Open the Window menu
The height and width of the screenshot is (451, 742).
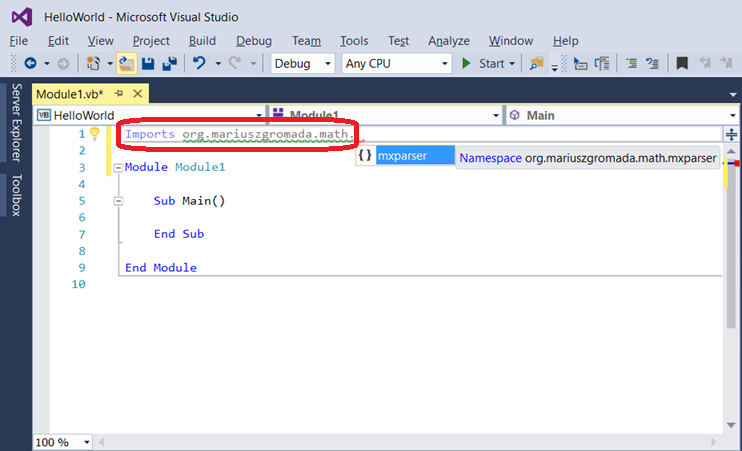click(x=511, y=41)
